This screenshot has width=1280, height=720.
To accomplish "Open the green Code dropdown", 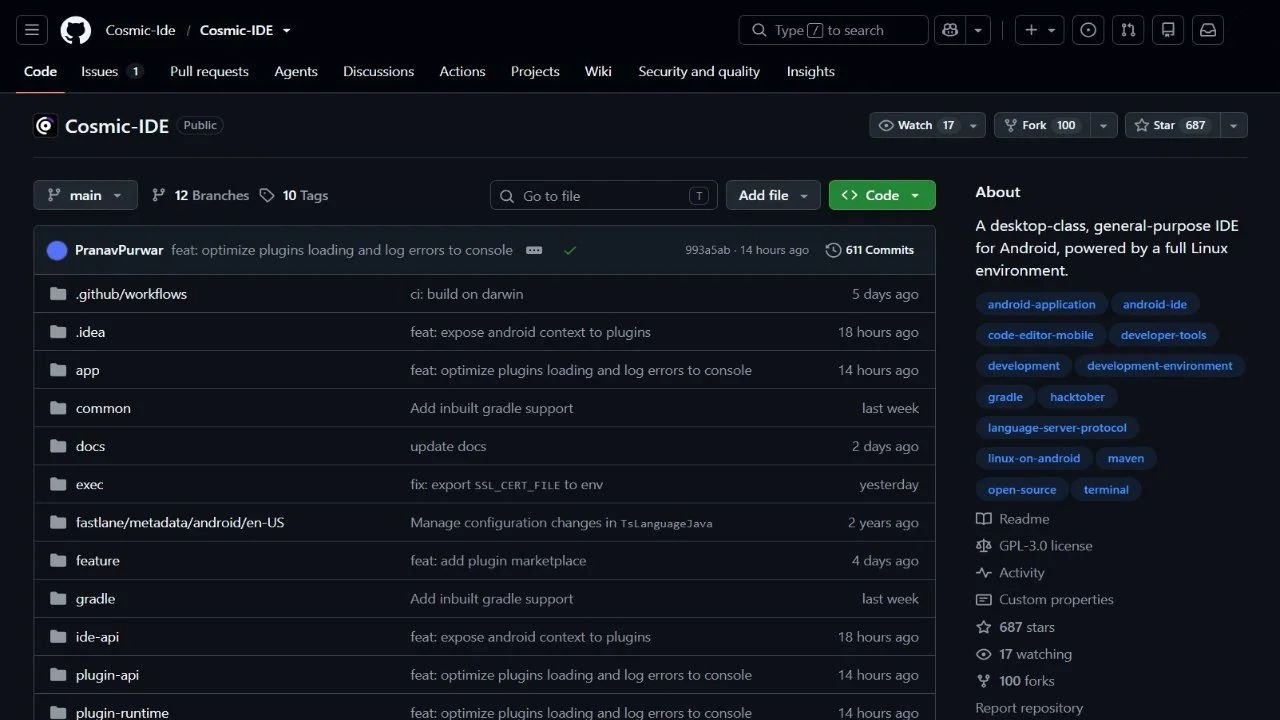I will pos(882,195).
